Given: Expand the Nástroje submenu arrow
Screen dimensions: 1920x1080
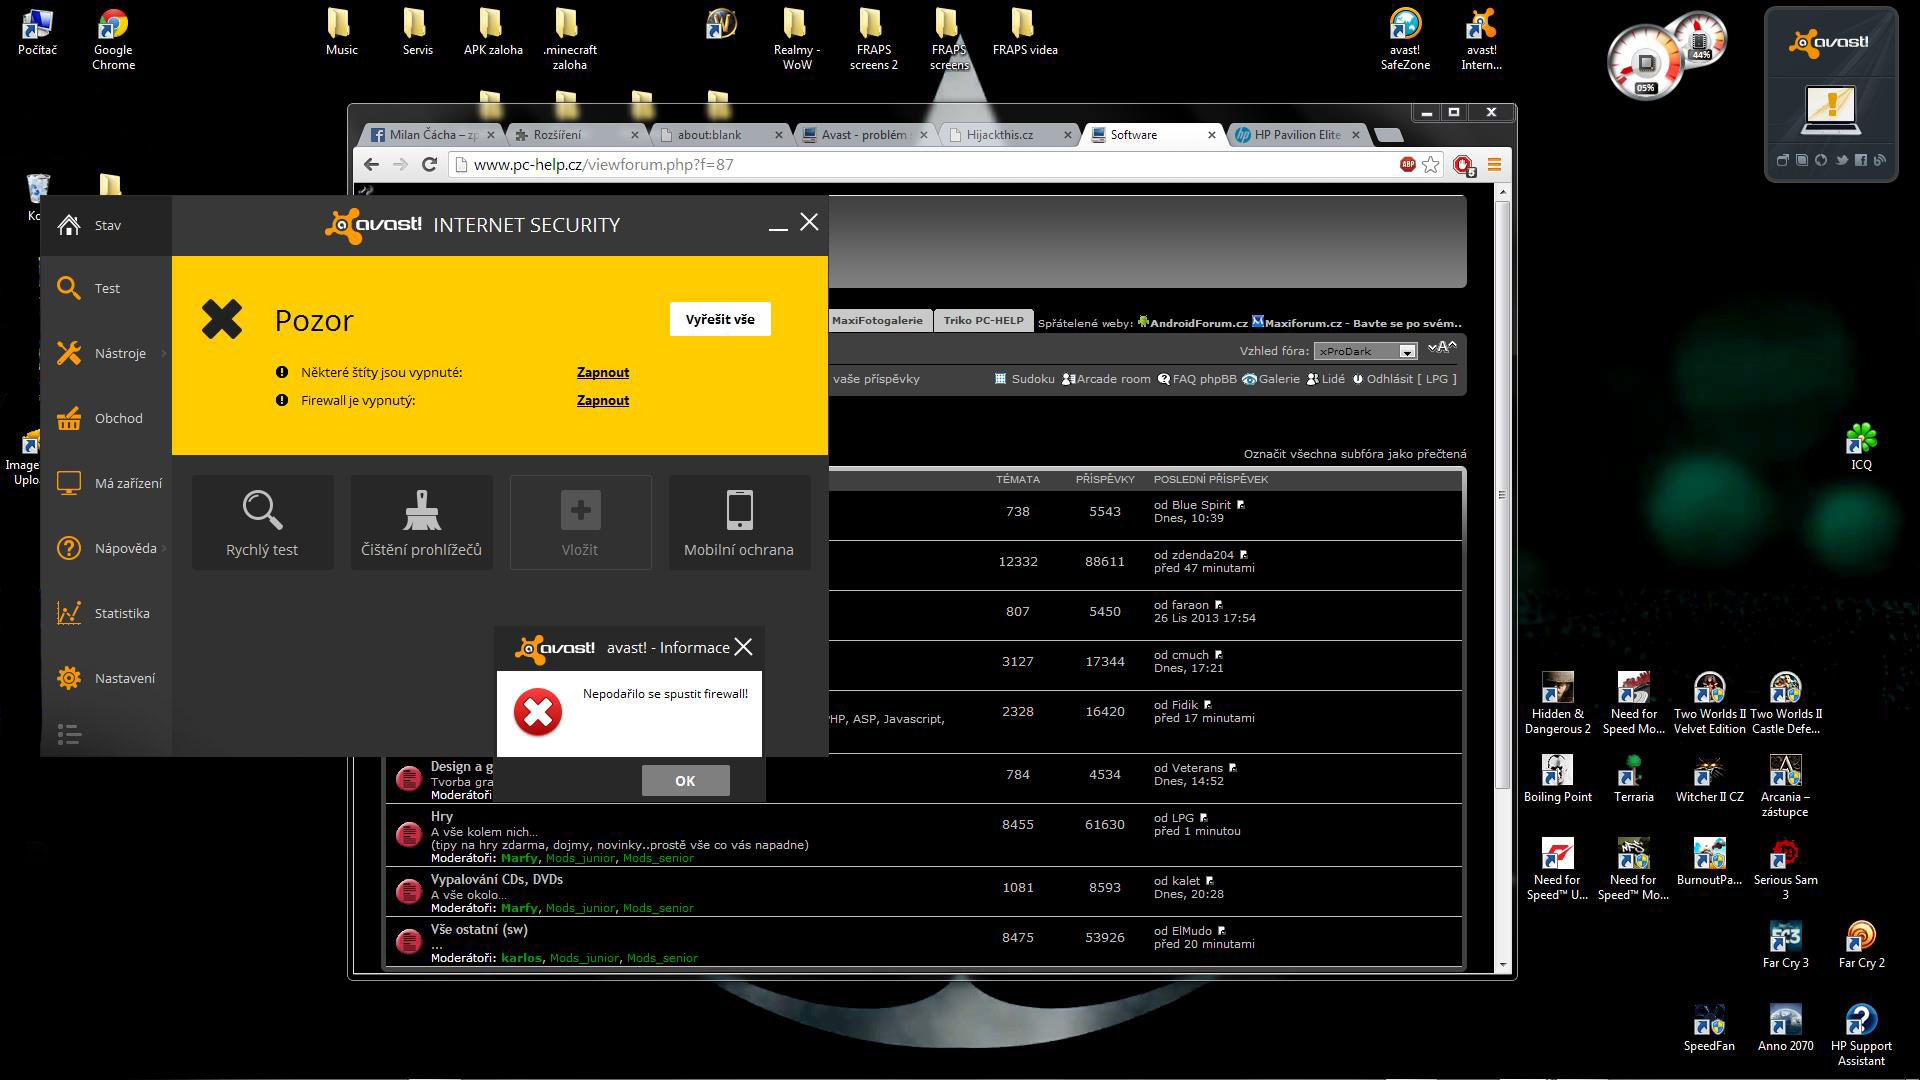Looking at the screenshot, I should (163, 353).
